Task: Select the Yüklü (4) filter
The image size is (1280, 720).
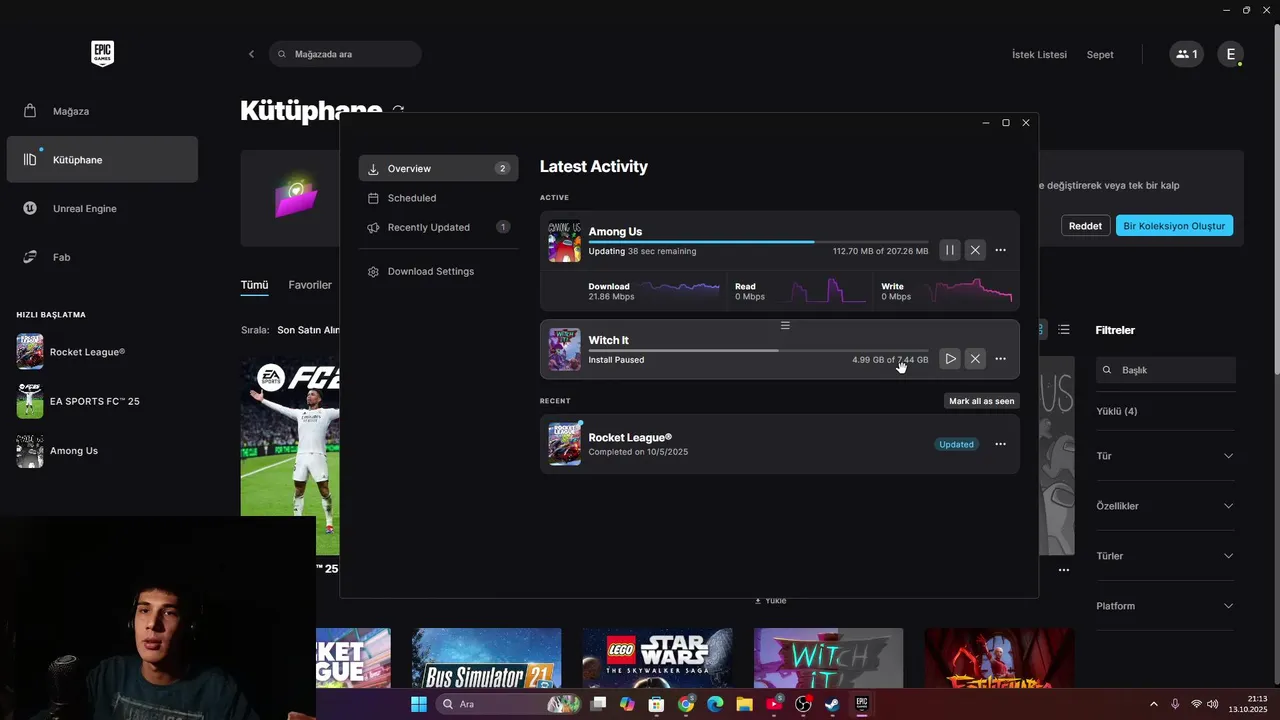Action: (1117, 411)
